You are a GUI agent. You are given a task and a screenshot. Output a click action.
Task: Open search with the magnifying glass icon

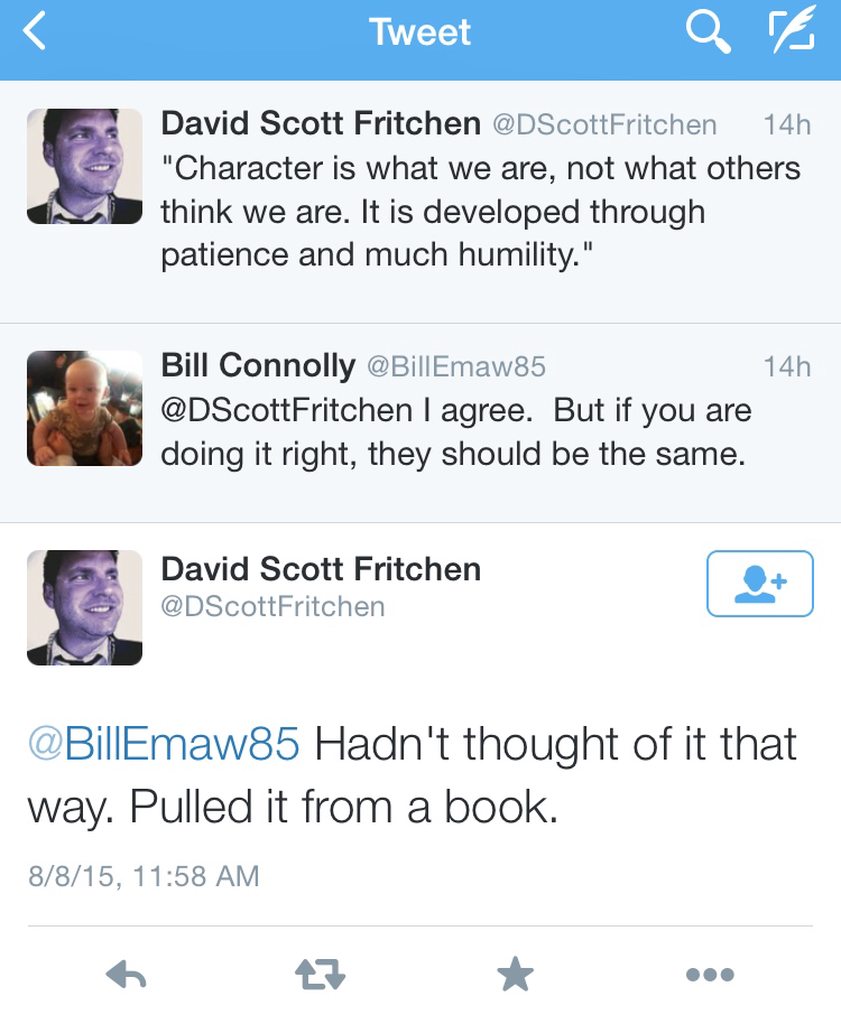click(x=708, y=33)
